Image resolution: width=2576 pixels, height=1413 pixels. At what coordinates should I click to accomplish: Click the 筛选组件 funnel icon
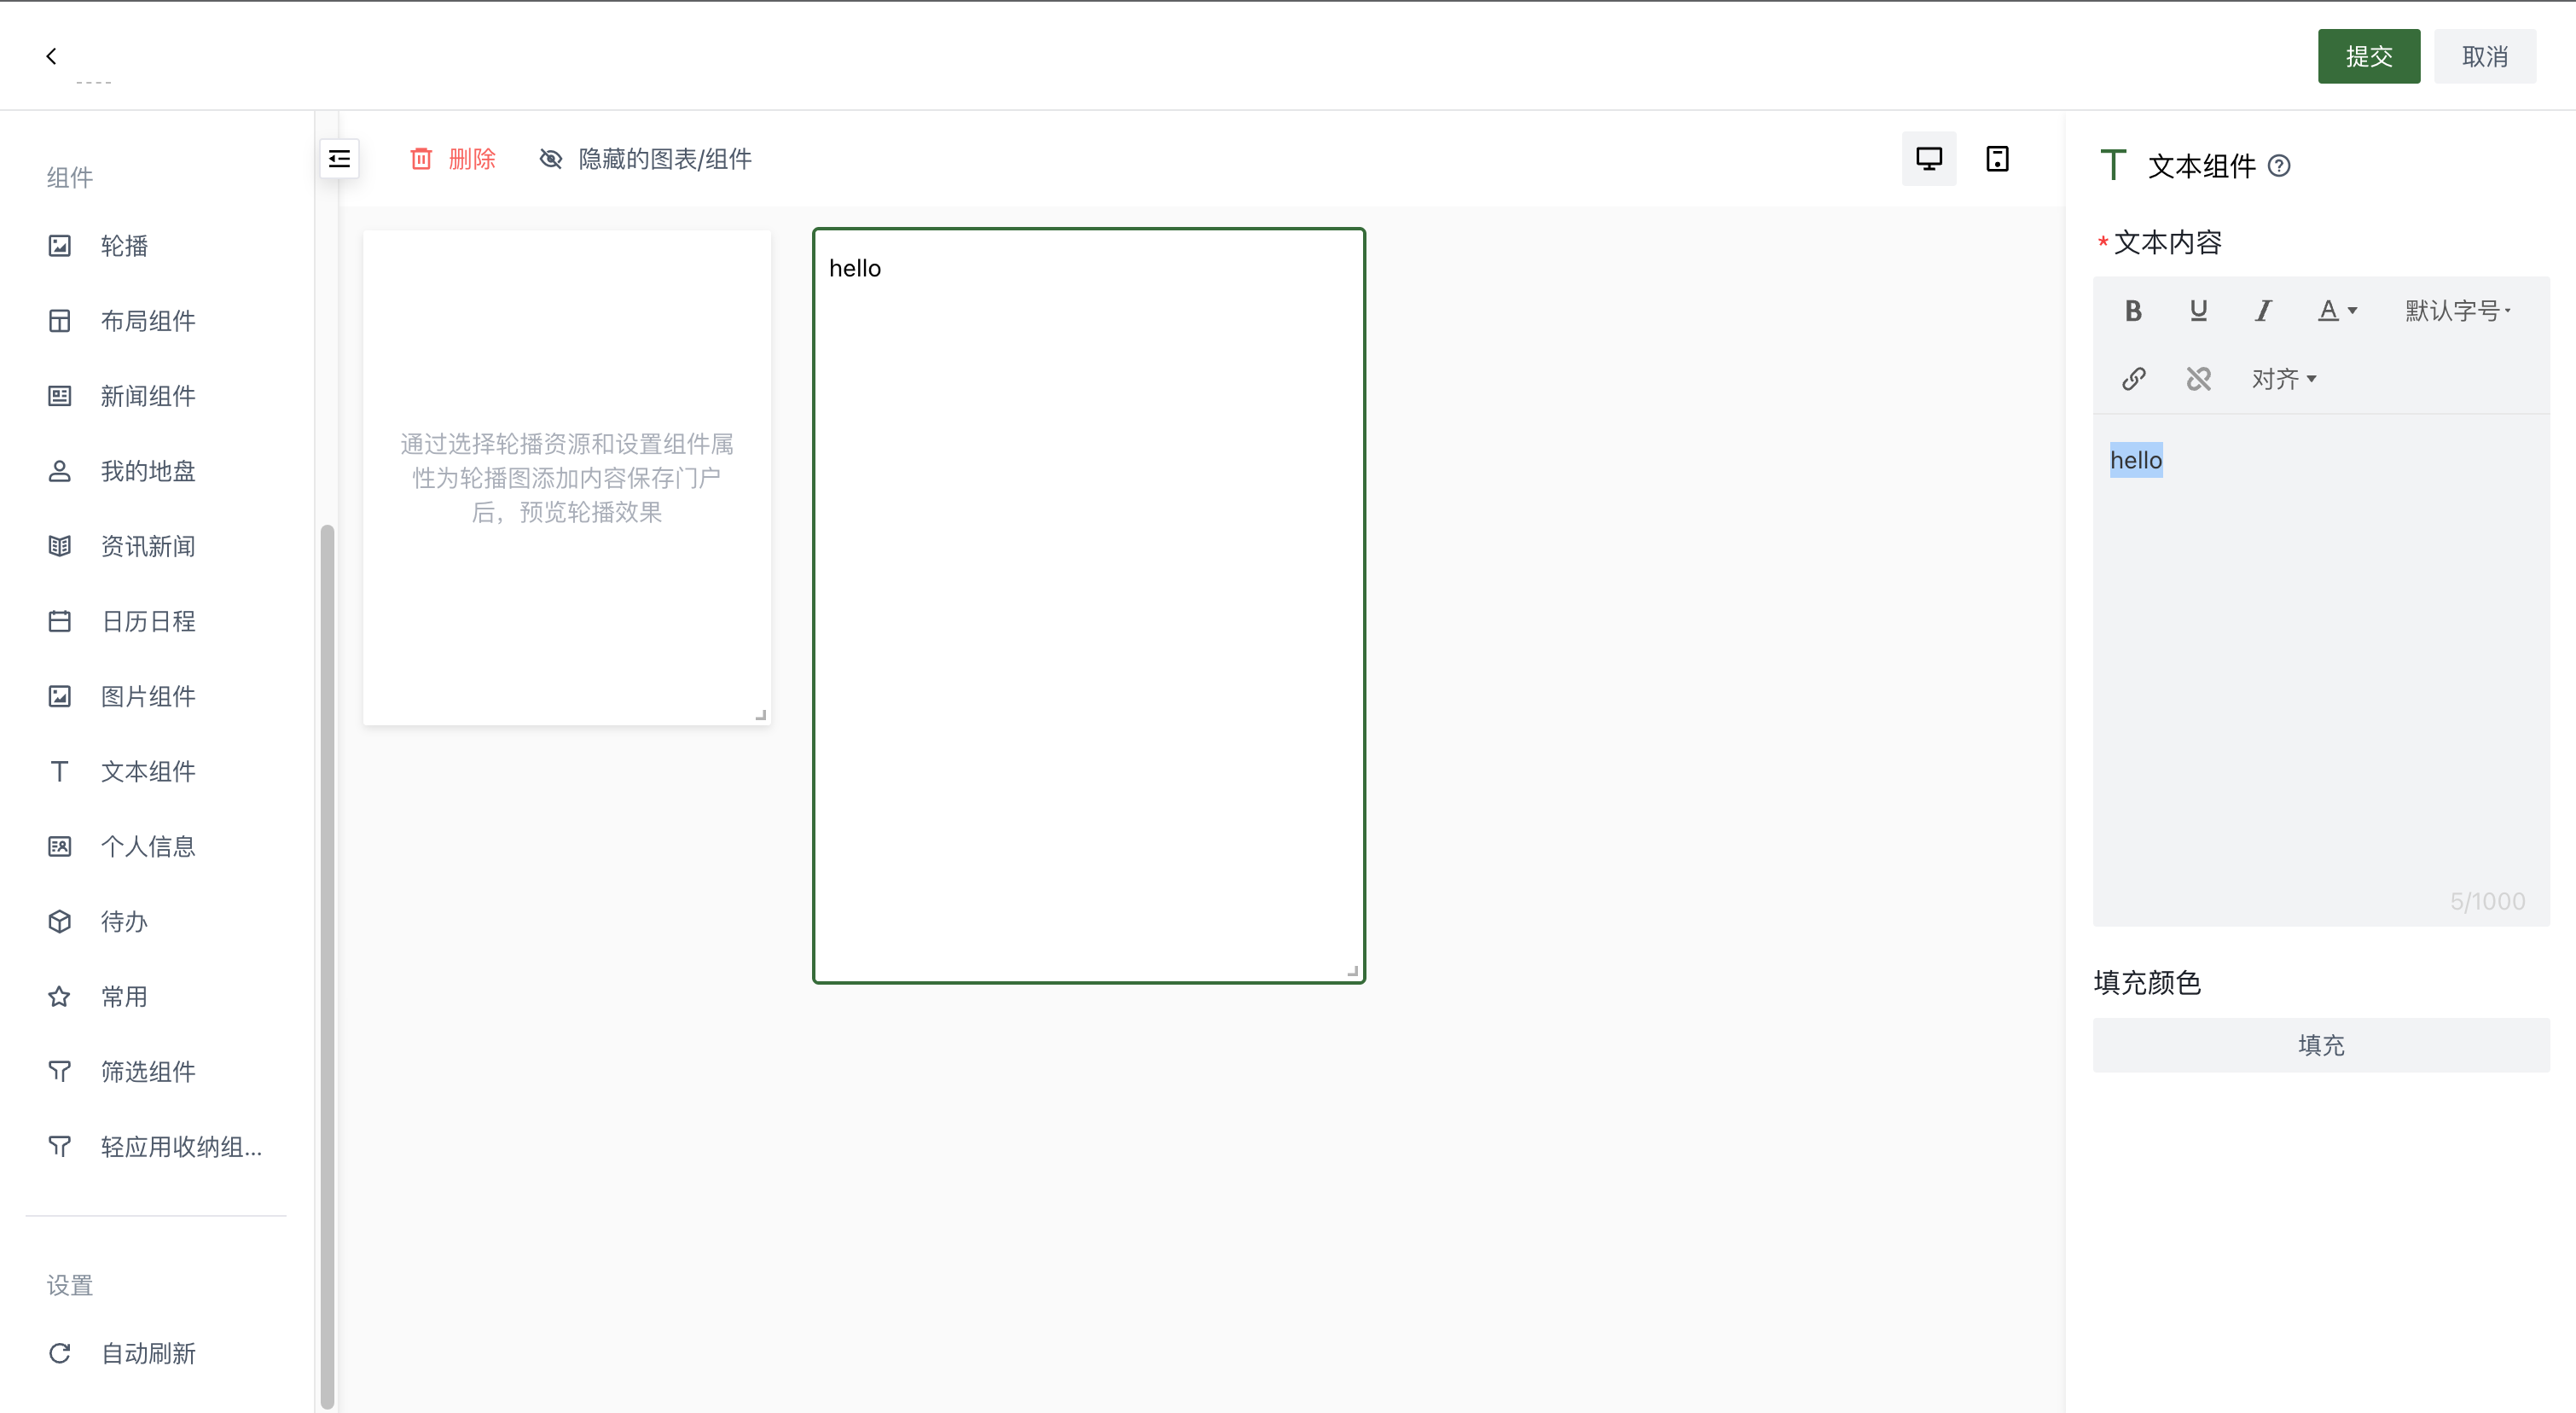click(x=60, y=1071)
